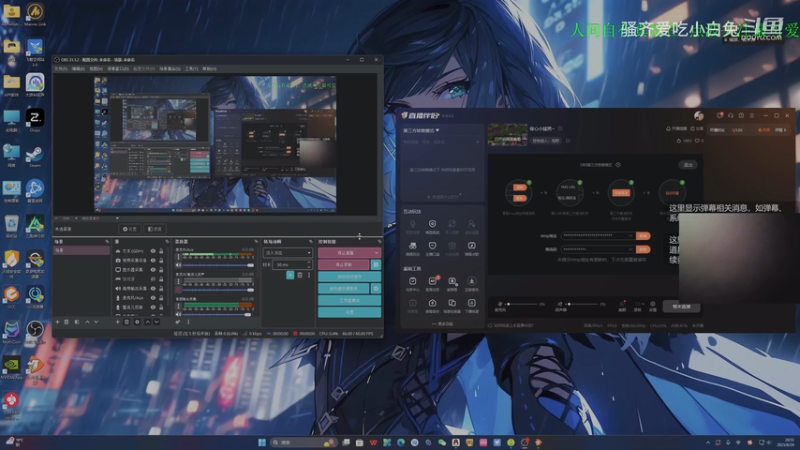Open advanced audio properties in mixer toolbar
Image resolution: width=800 pixels, height=450 pixels.
coord(178,322)
